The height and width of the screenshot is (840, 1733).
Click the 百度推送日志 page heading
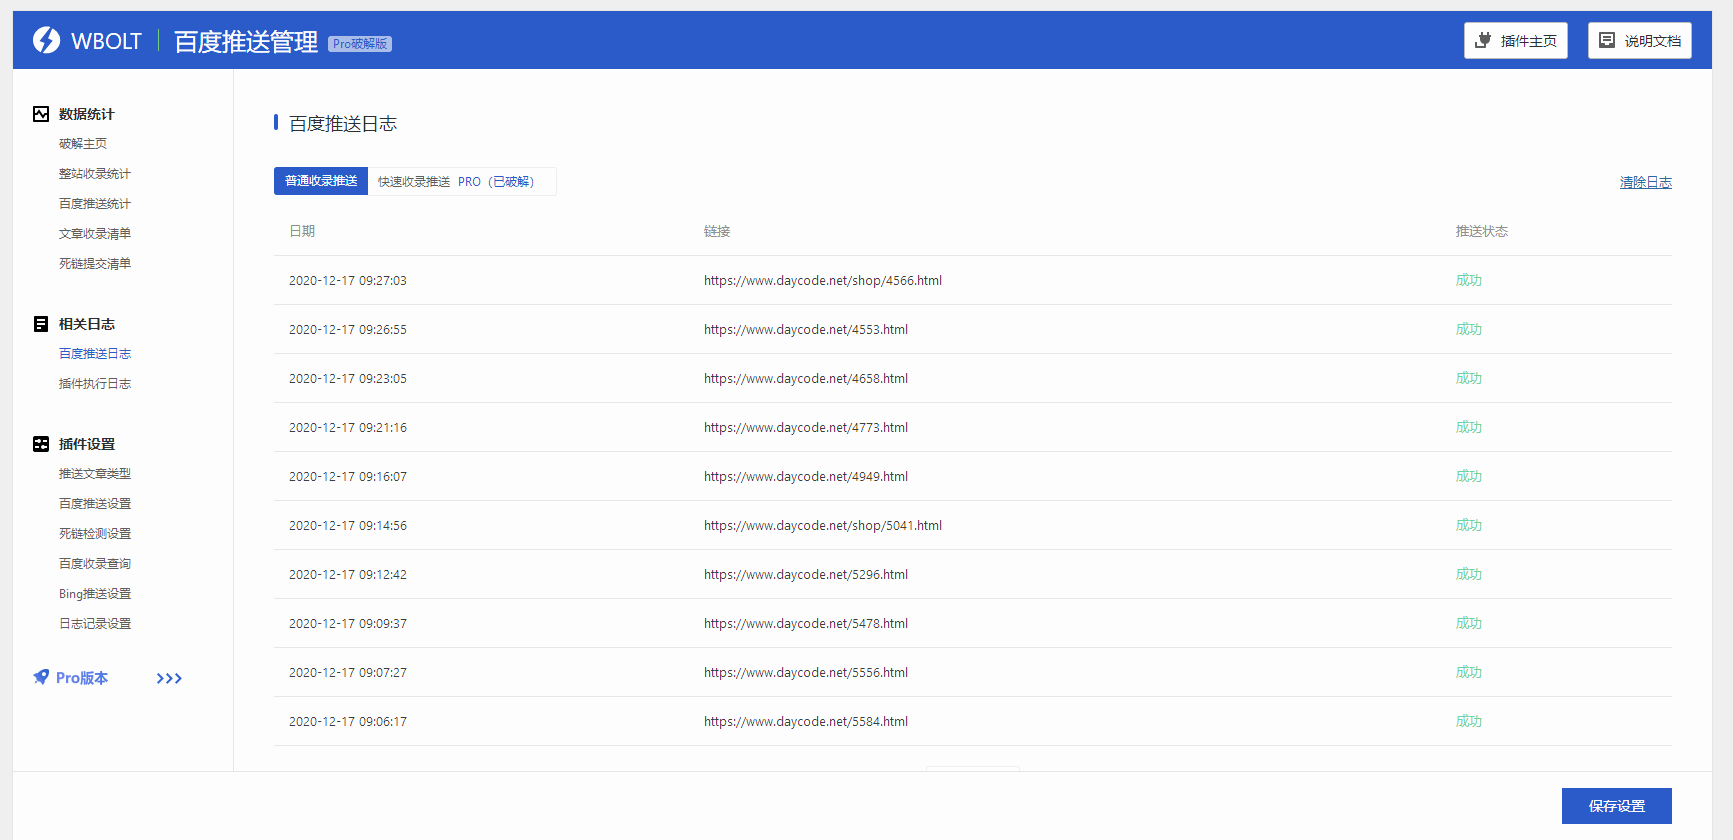tap(343, 124)
